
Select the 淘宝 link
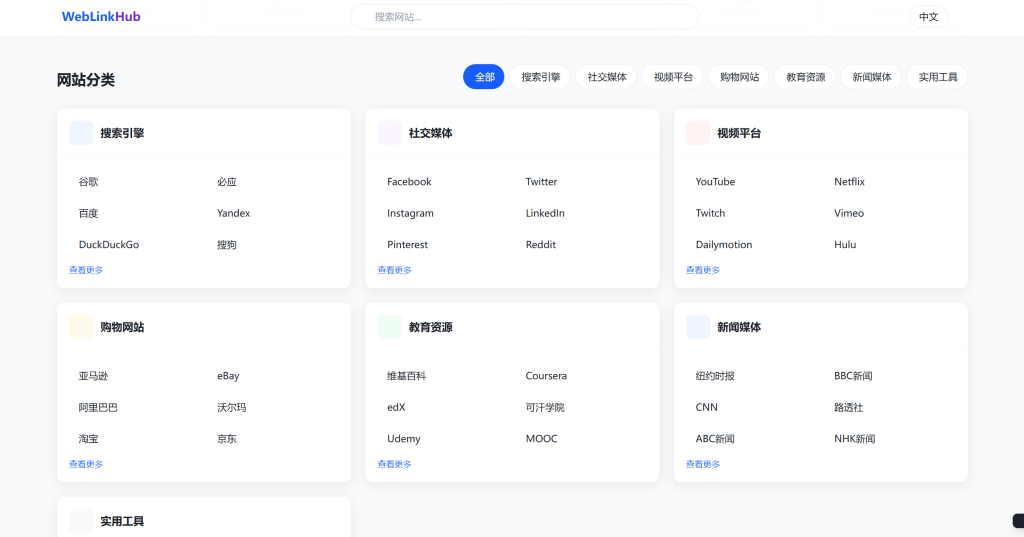(x=89, y=438)
